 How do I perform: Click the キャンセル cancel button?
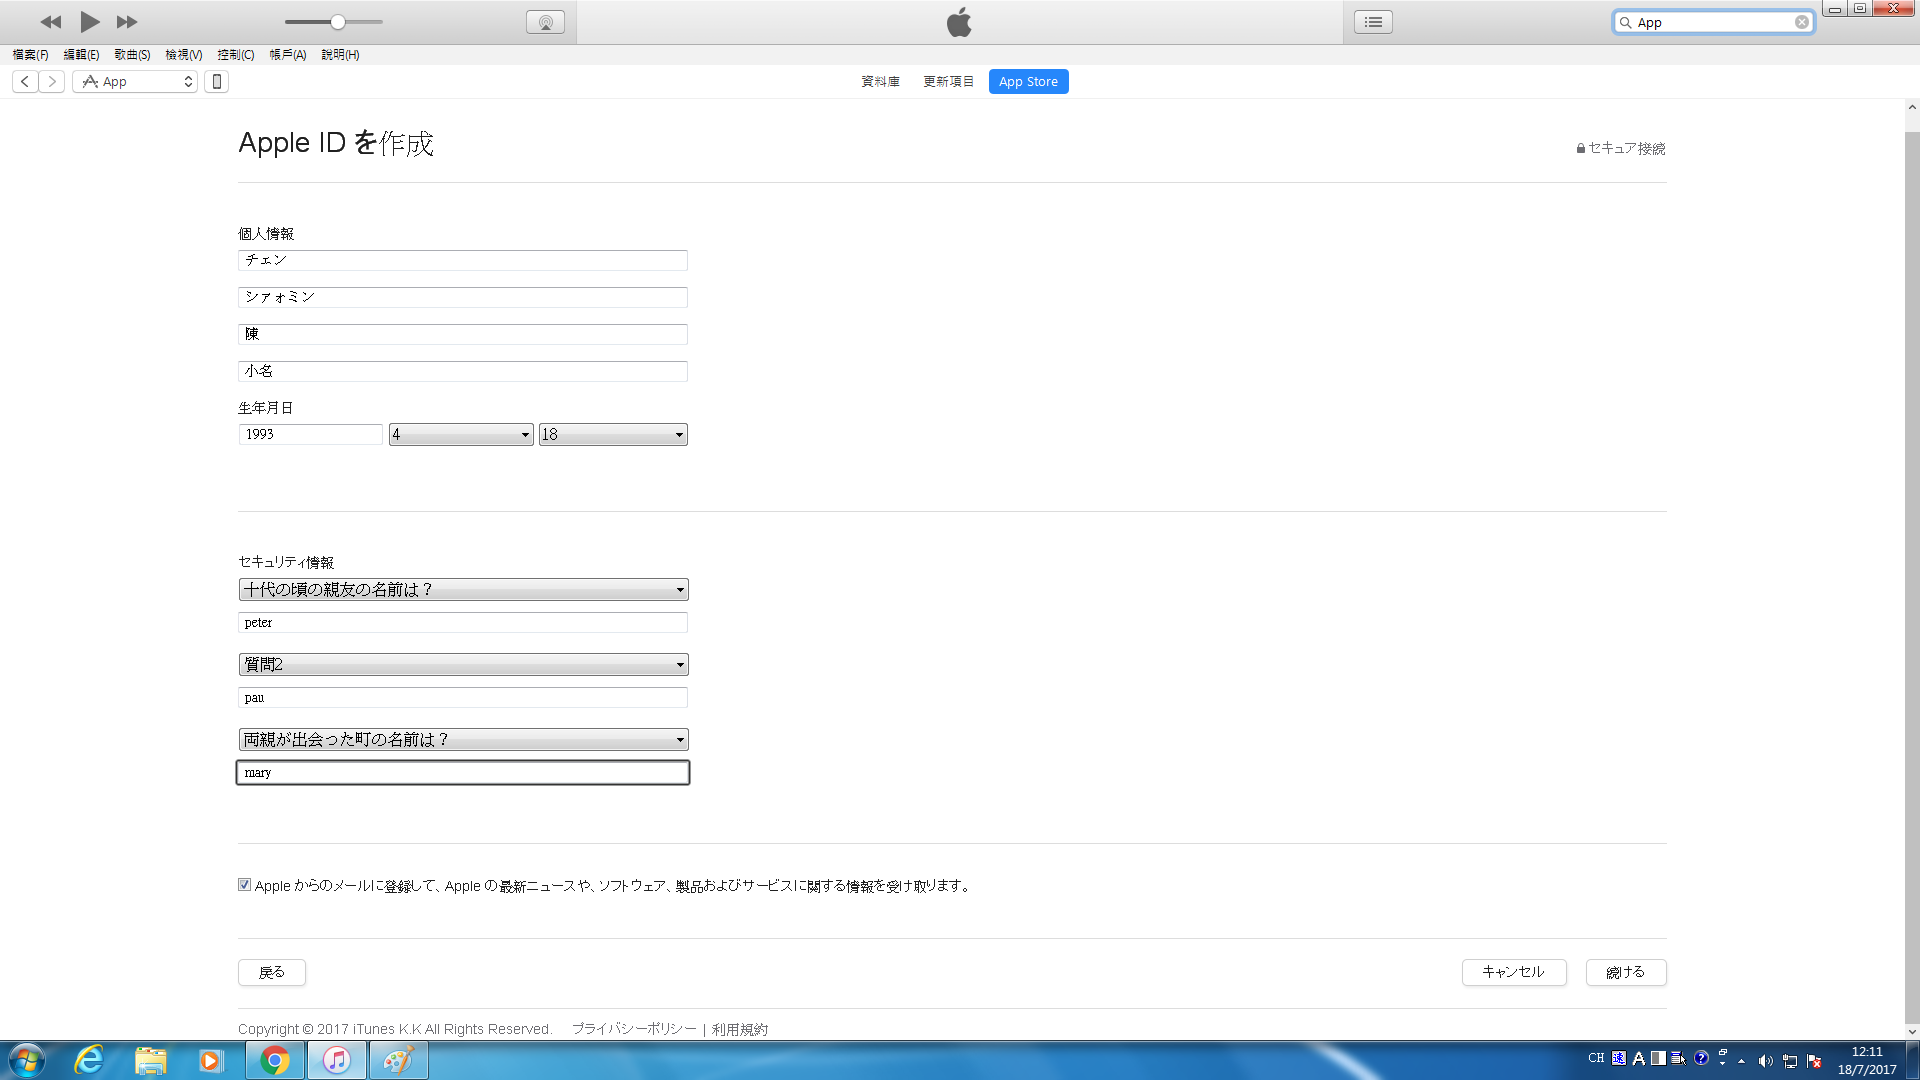pos(1513,972)
